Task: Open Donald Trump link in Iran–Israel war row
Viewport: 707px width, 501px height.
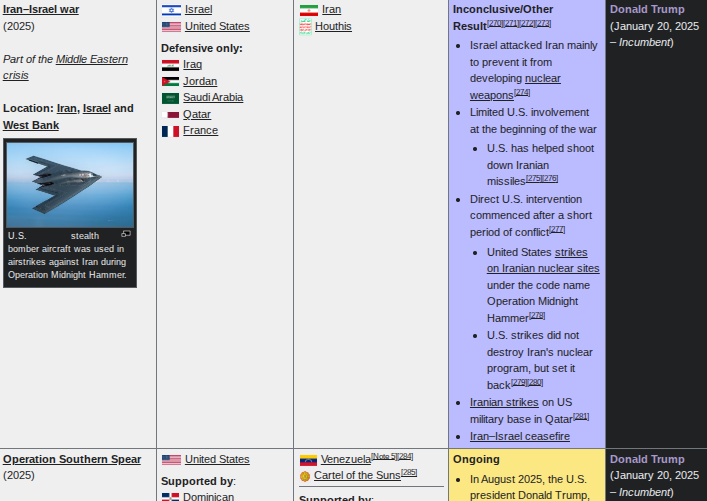Action: click(x=647, y=9)
